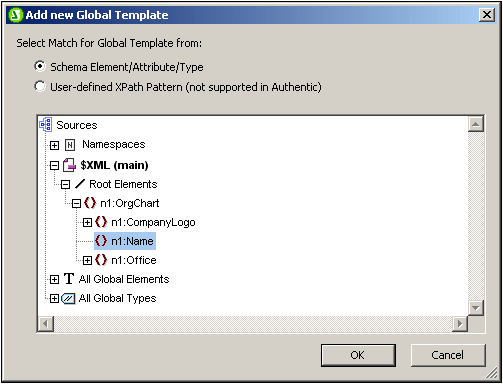The height and width of the screenshot is (384, 503).
Task: Expand the n1:Office node
Action: (x=87, y=260)
